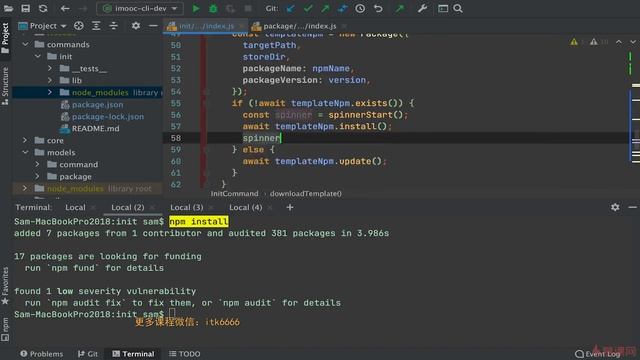Viewport: 640px width, 360px height.
Task: Switch to the Local (3) terminal tab
Action: [187, 207]
